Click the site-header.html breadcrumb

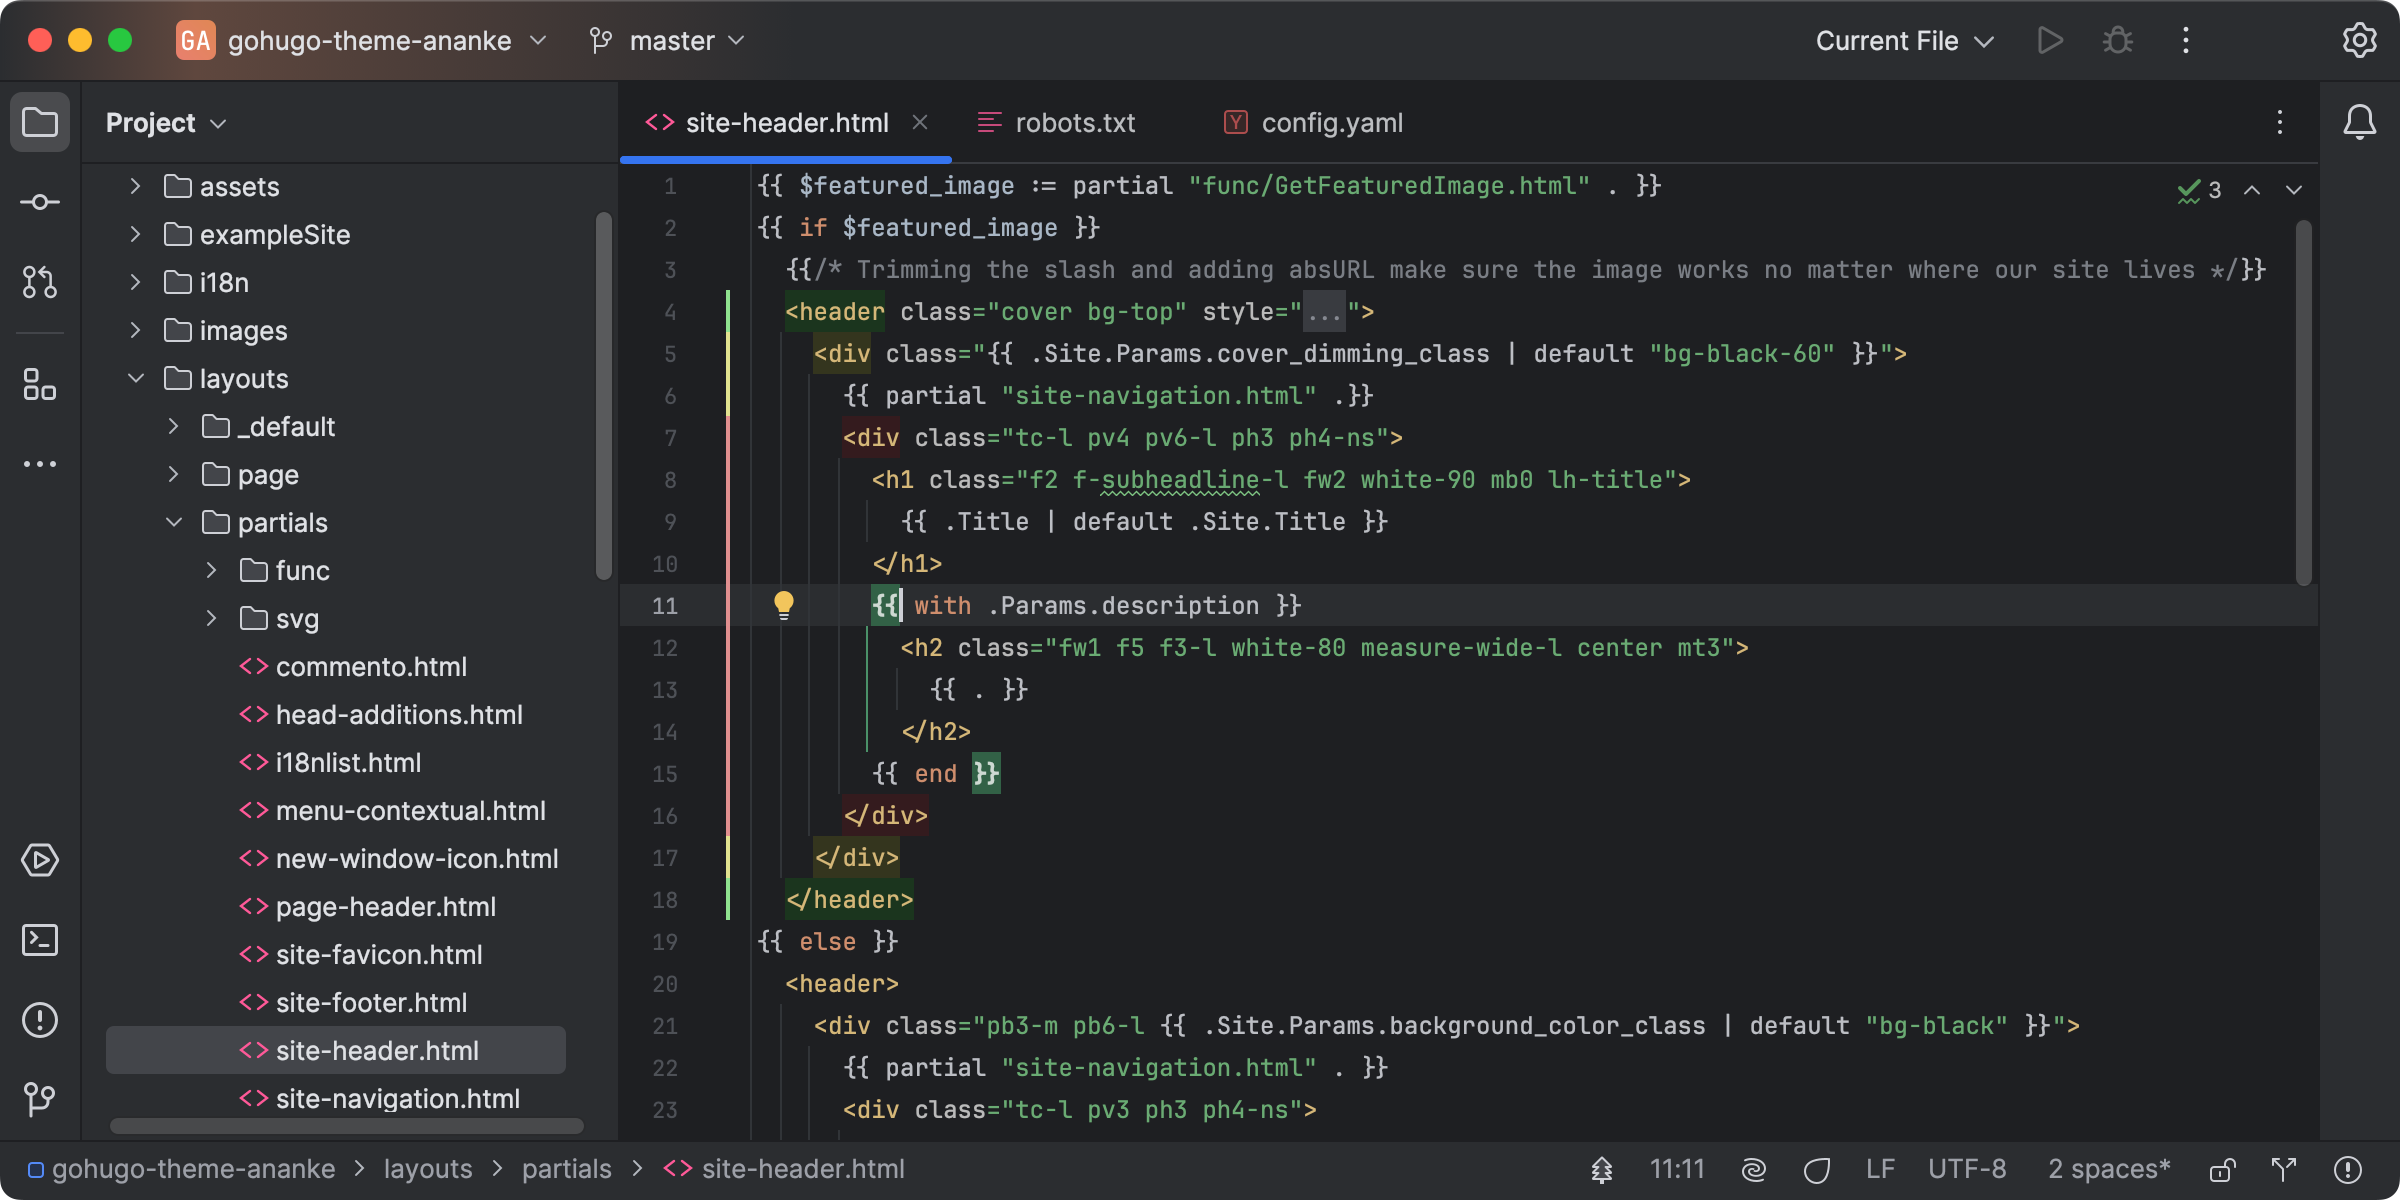(x=784, y=1169)
